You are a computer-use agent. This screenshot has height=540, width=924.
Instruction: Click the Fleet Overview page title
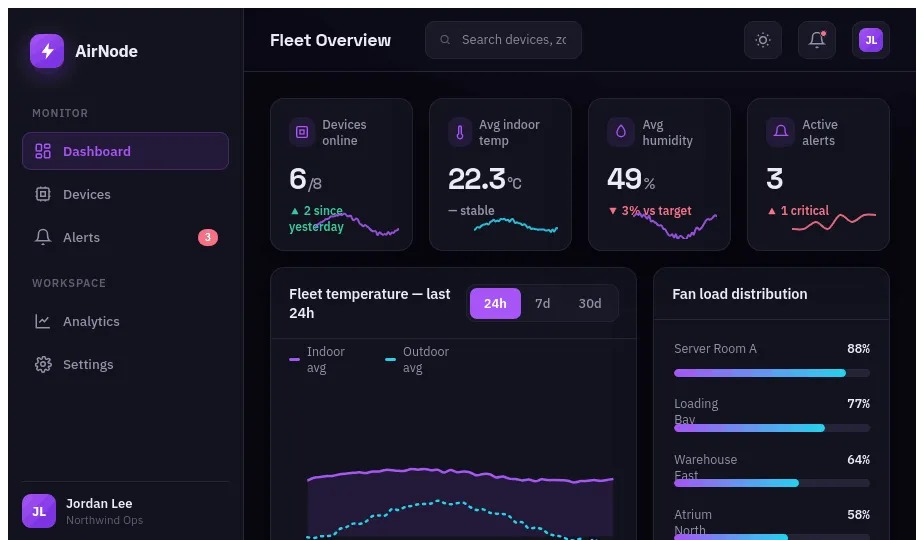coord(330,40)
